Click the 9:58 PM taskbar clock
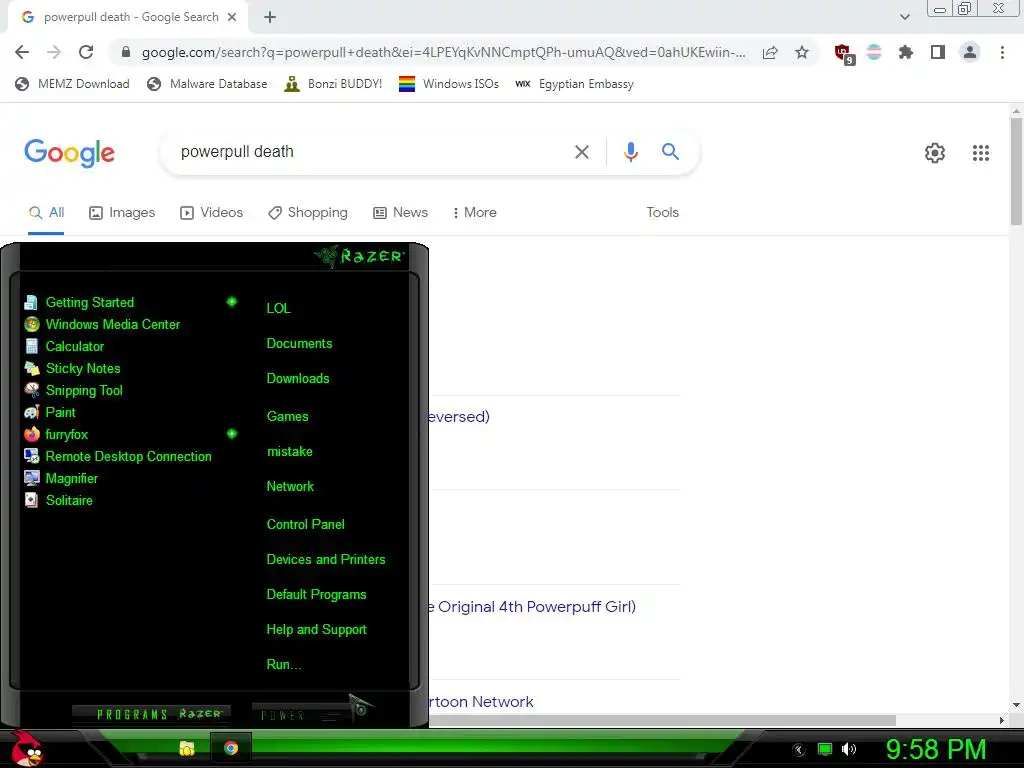The width and height of the screenshot is (1024, 768). click(x=935, y=749)
